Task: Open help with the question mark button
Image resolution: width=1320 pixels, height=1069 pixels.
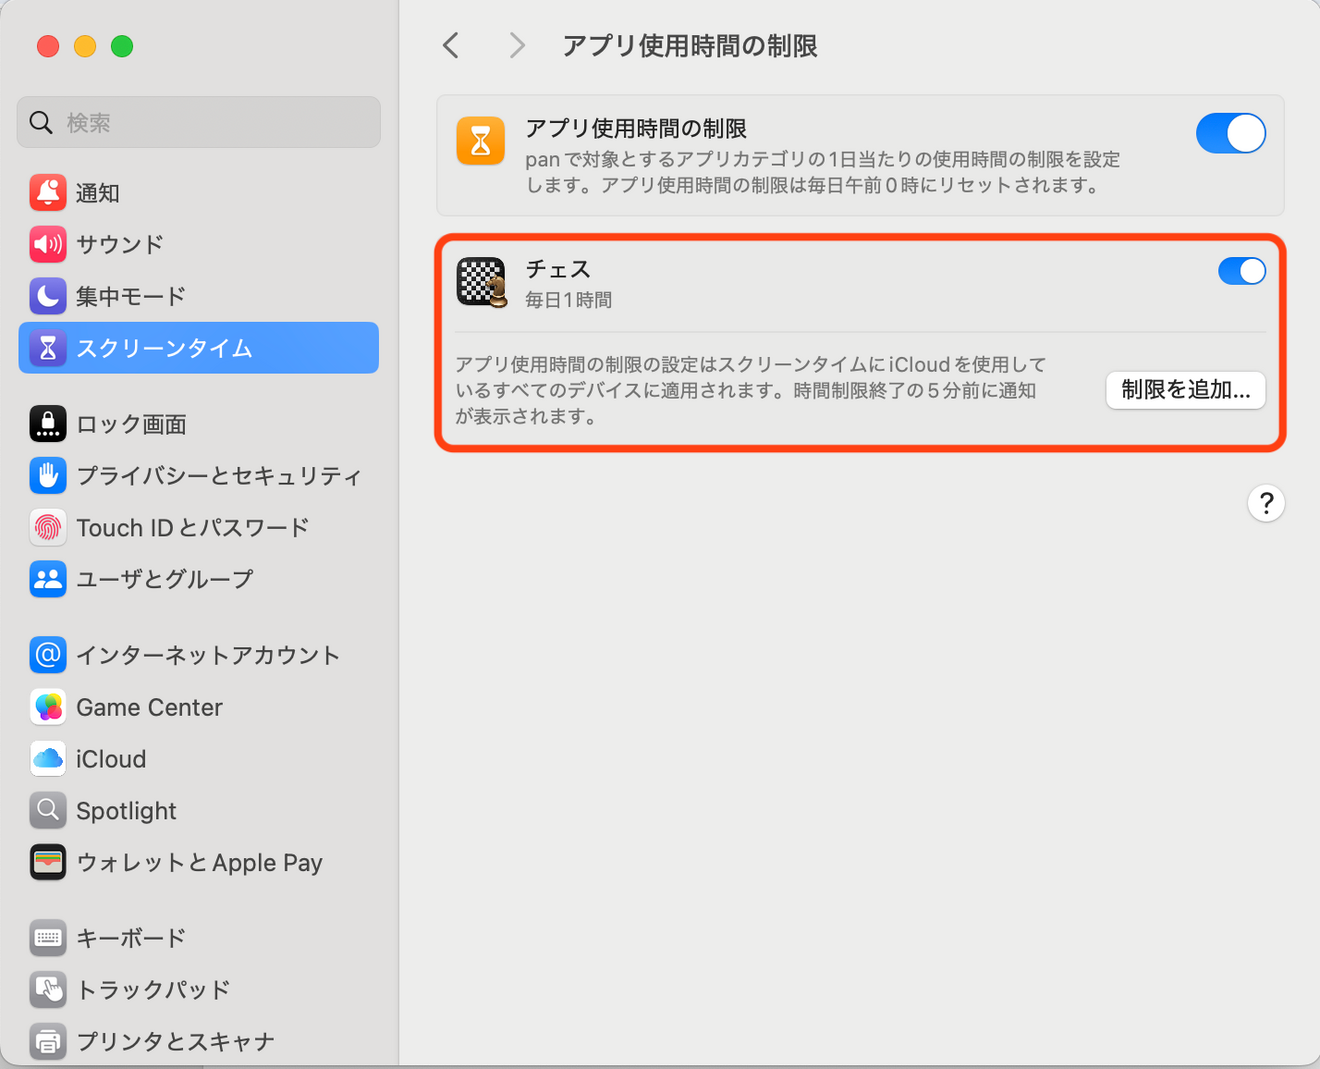Action: click(x=1266, y=503)
